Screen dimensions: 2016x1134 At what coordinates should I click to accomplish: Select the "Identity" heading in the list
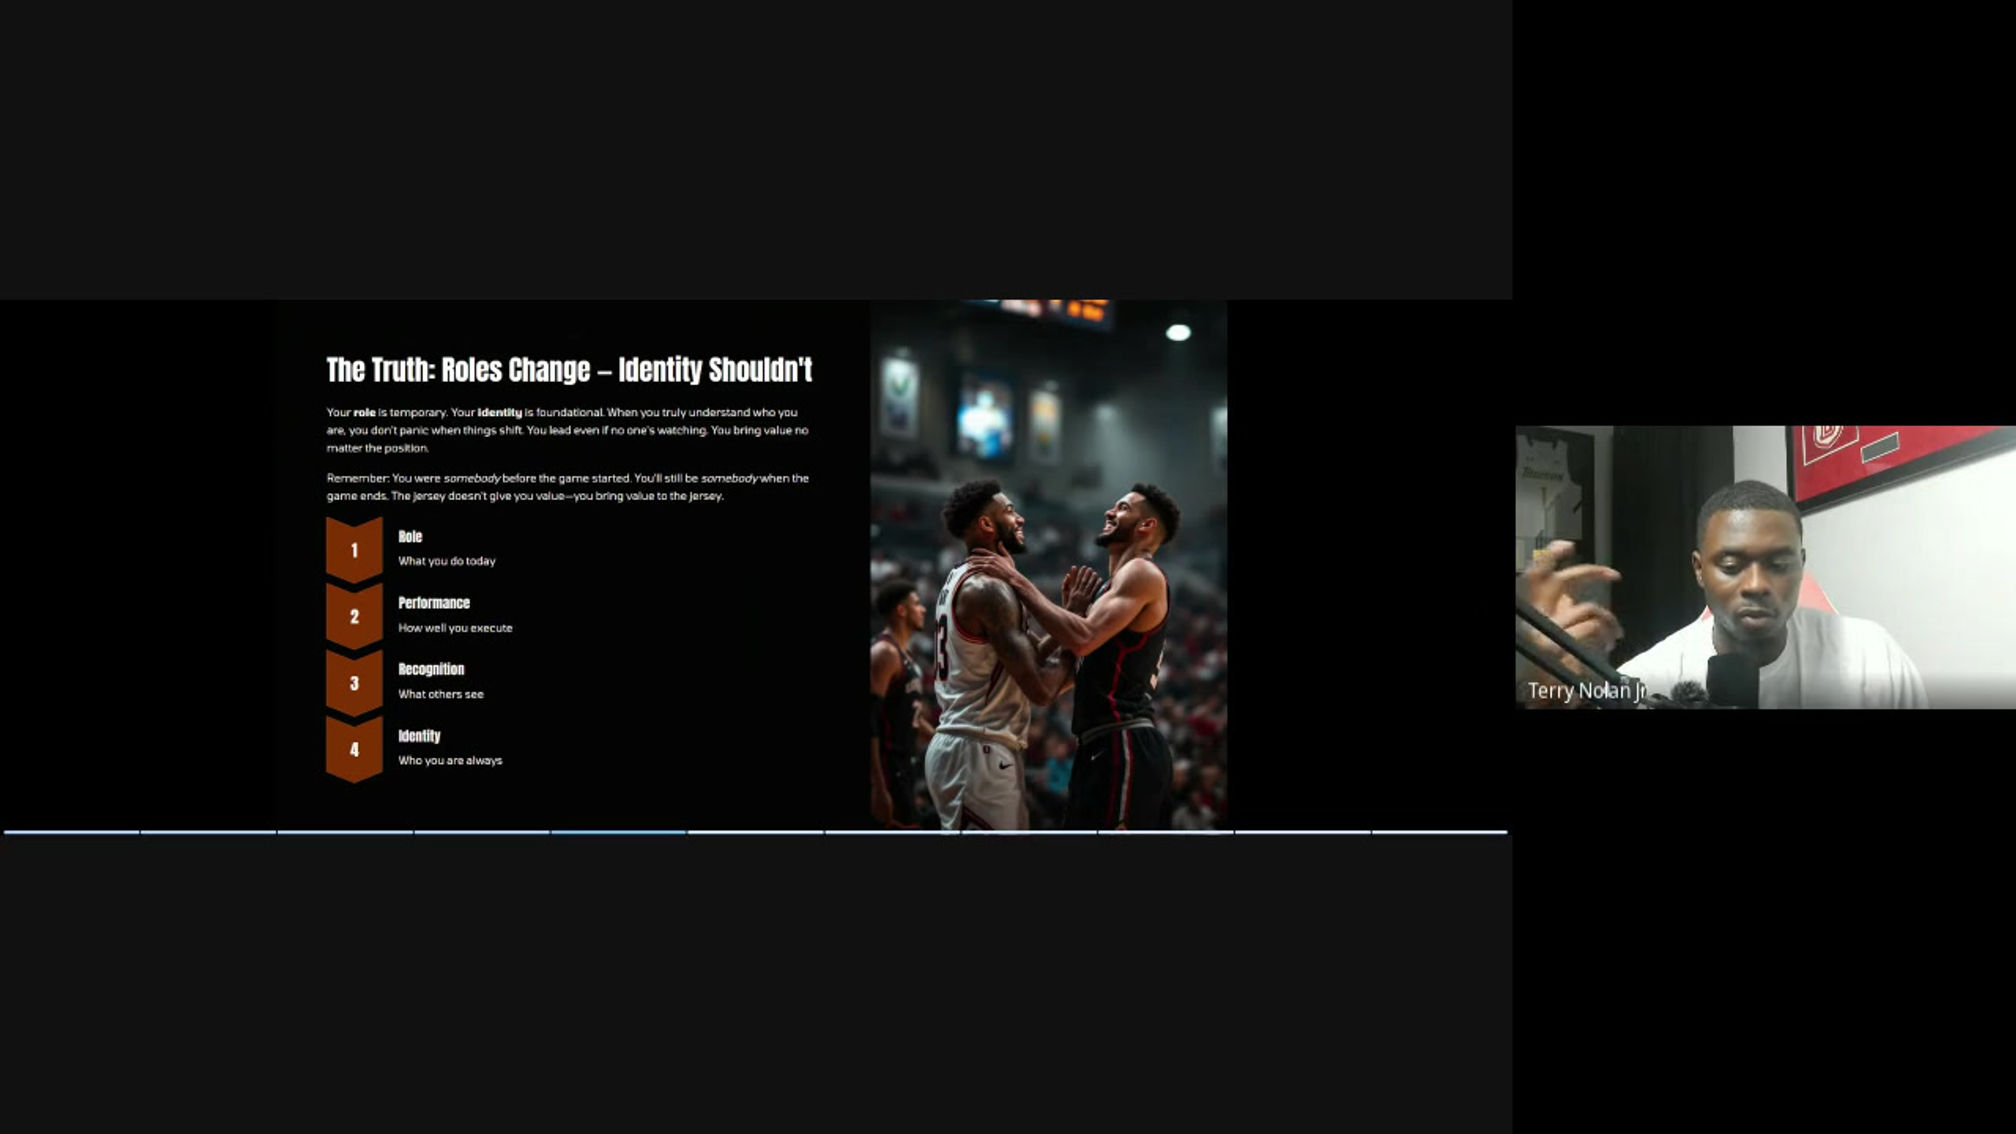pyautogui.click(x=419, y=736)
